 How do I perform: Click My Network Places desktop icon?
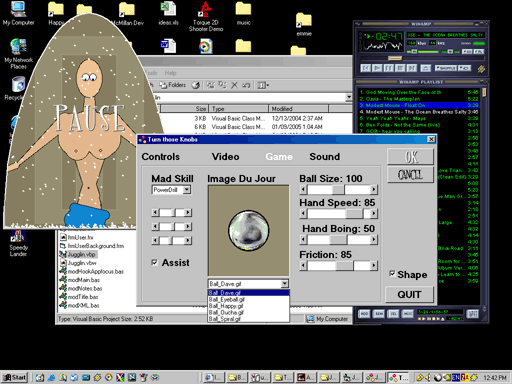click(x=18, y=54)
